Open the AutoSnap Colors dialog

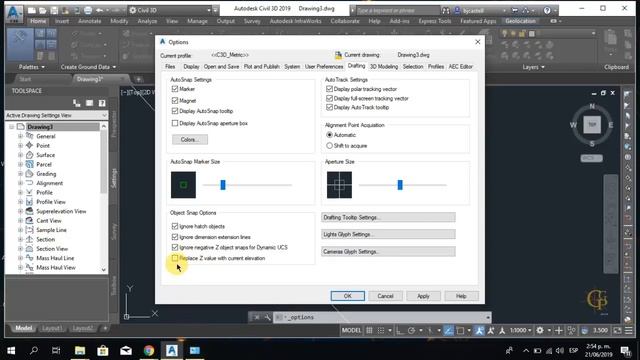[x=190, y=140]
